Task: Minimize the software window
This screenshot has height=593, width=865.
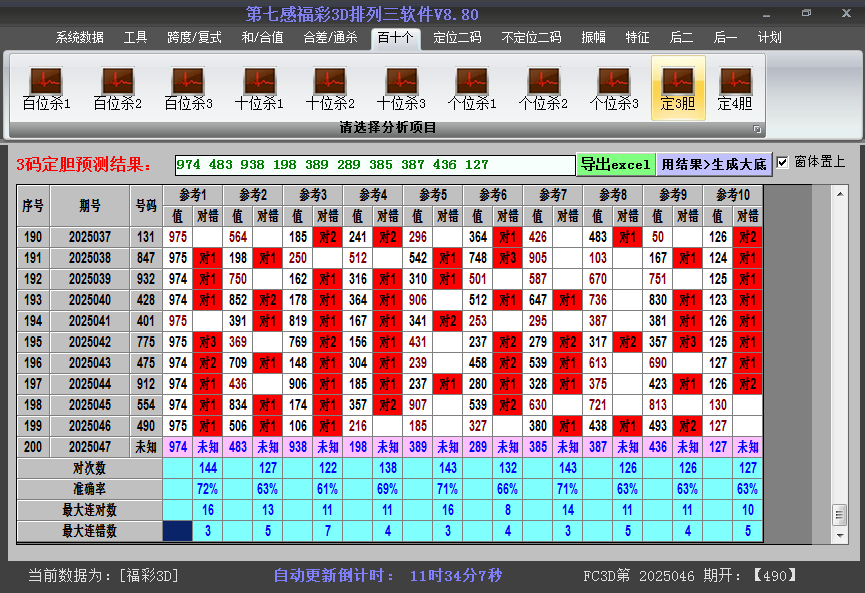Action: (767, 14)
